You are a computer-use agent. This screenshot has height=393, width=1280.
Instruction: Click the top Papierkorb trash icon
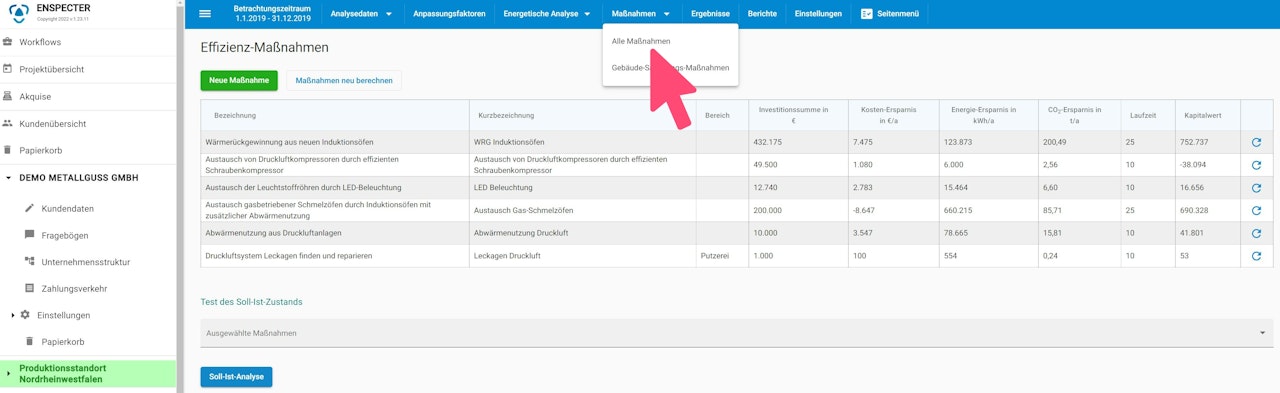point(8,150)
